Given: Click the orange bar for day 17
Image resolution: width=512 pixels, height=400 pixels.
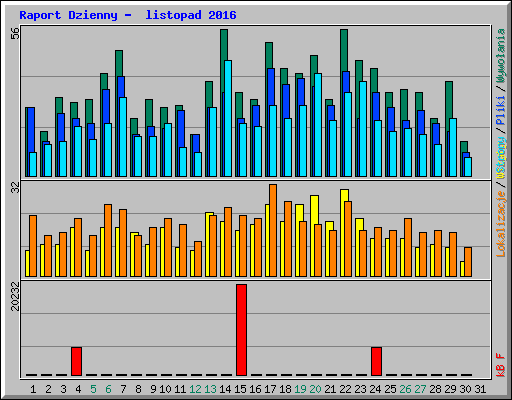Looking at the screenshot, I should coord(273,230).
